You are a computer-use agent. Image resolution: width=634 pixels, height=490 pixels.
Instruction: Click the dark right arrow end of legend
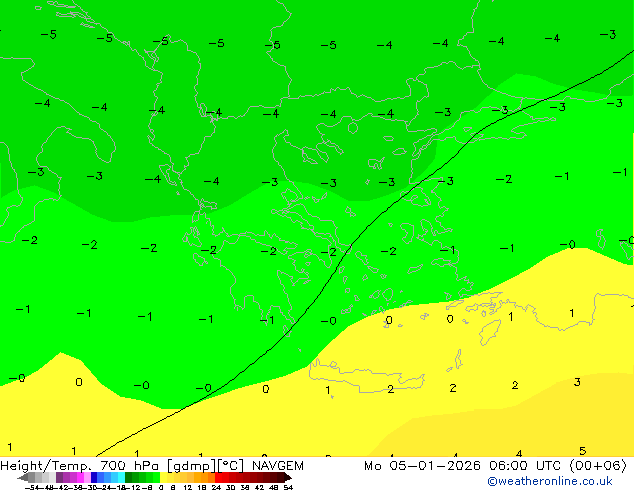pos(288,477)
